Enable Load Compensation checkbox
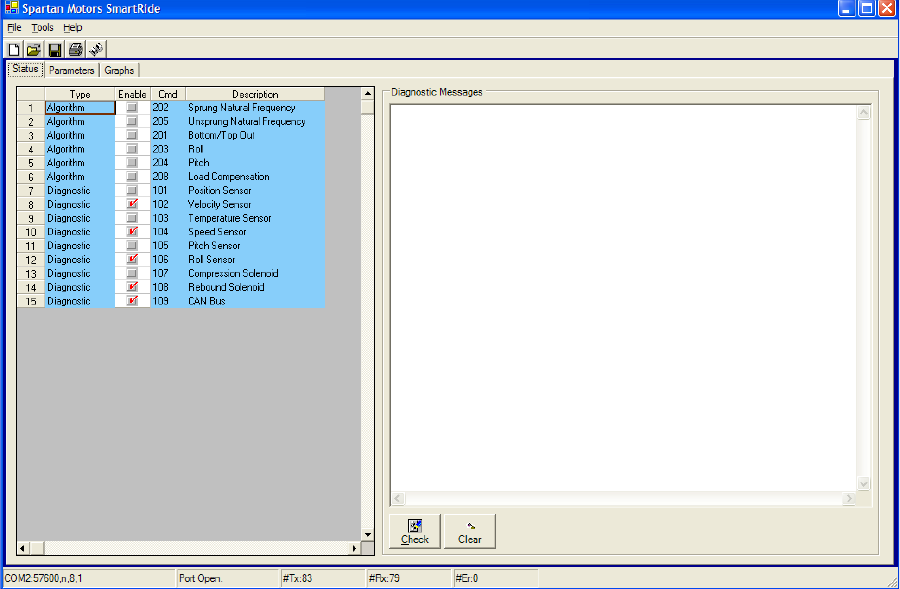This screenshot has height=589, width=900. [132, 176]
